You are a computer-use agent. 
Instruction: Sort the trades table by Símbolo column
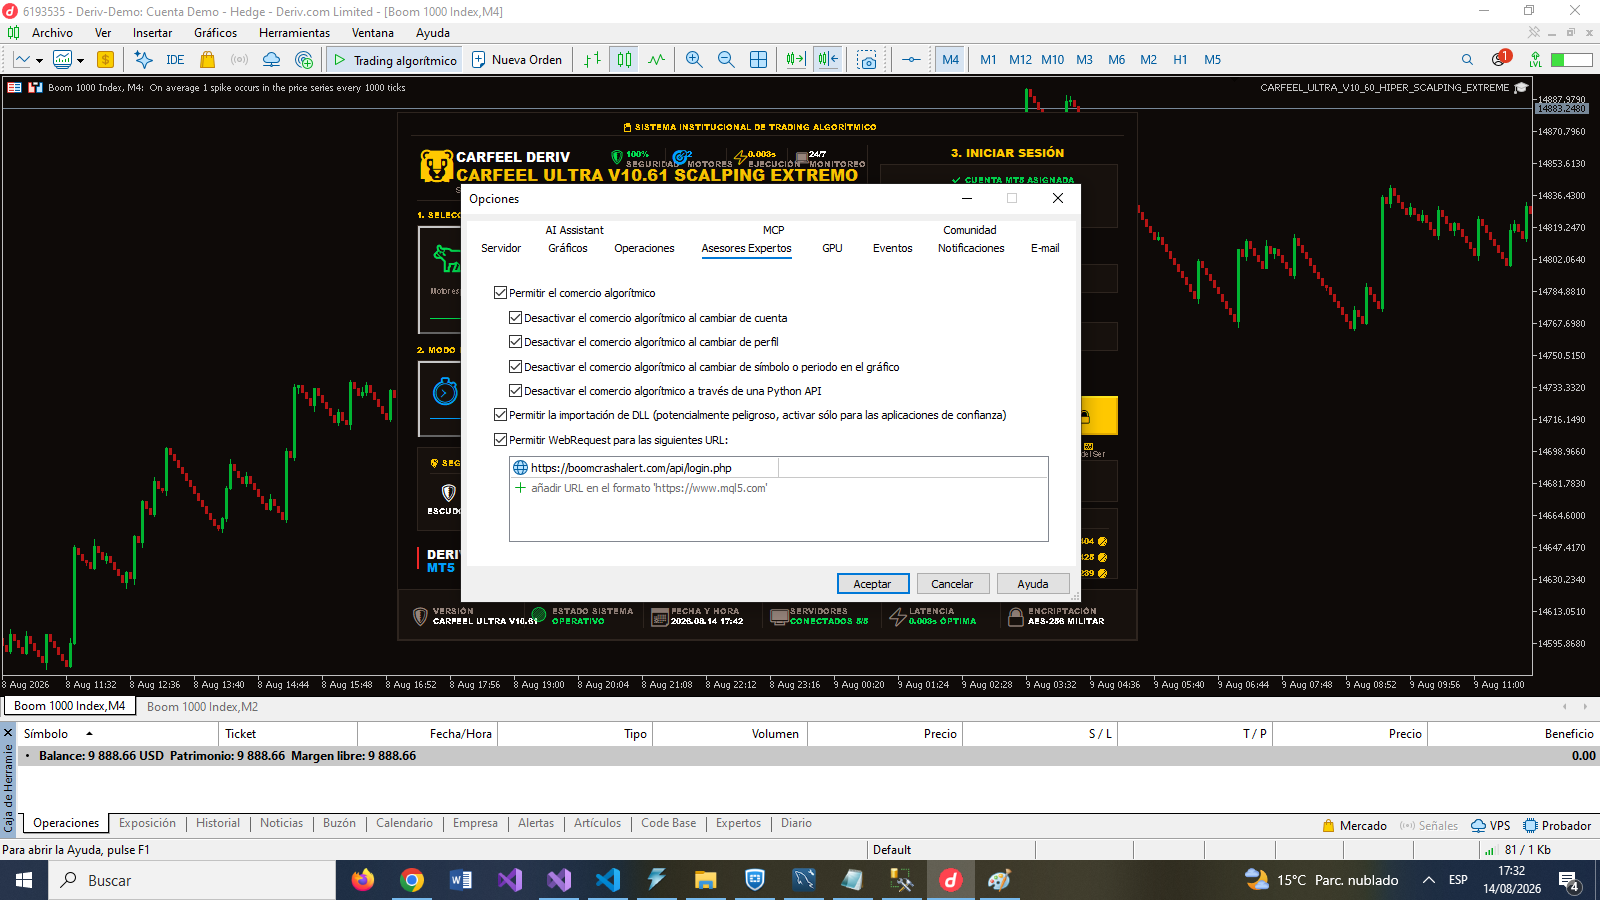click(x=120, y=734)
